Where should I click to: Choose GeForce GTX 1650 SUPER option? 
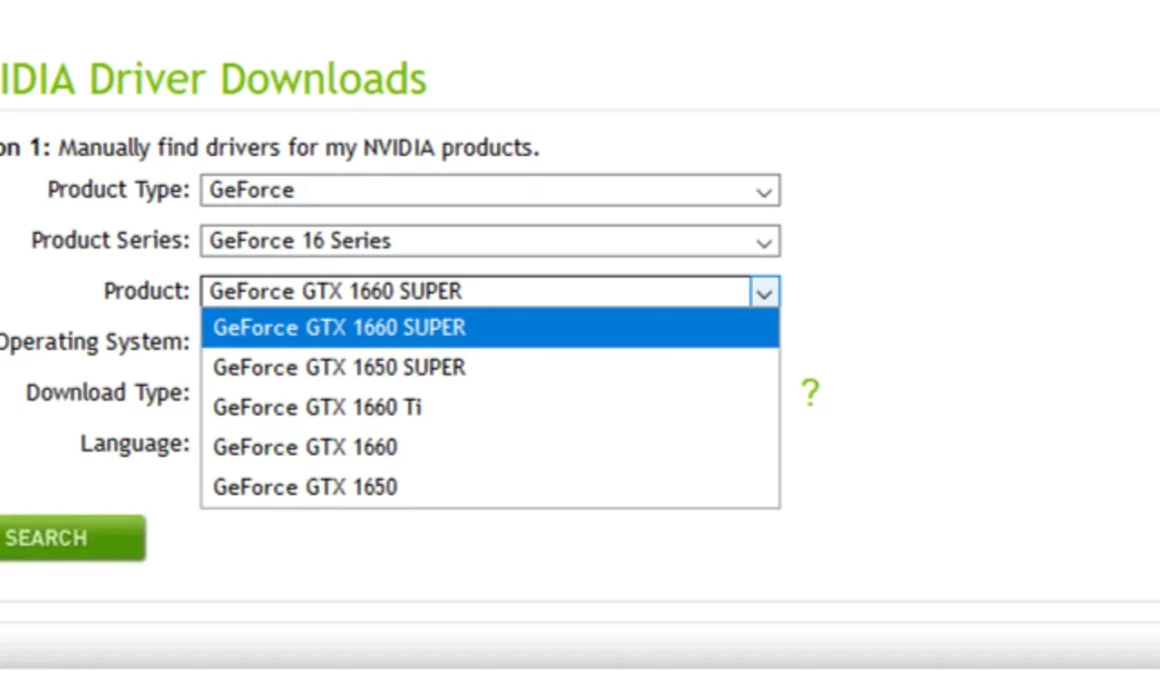pos(490,368)
